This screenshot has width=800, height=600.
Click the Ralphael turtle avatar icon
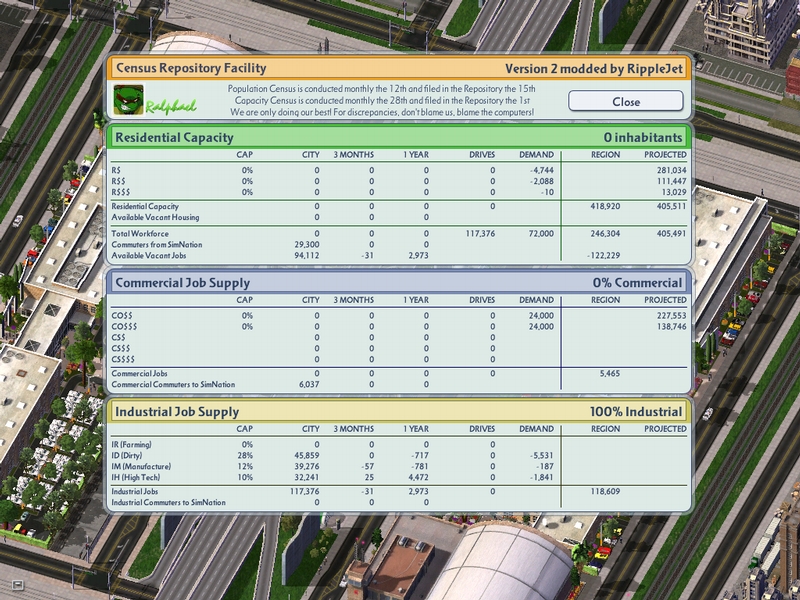pos(129,100)
